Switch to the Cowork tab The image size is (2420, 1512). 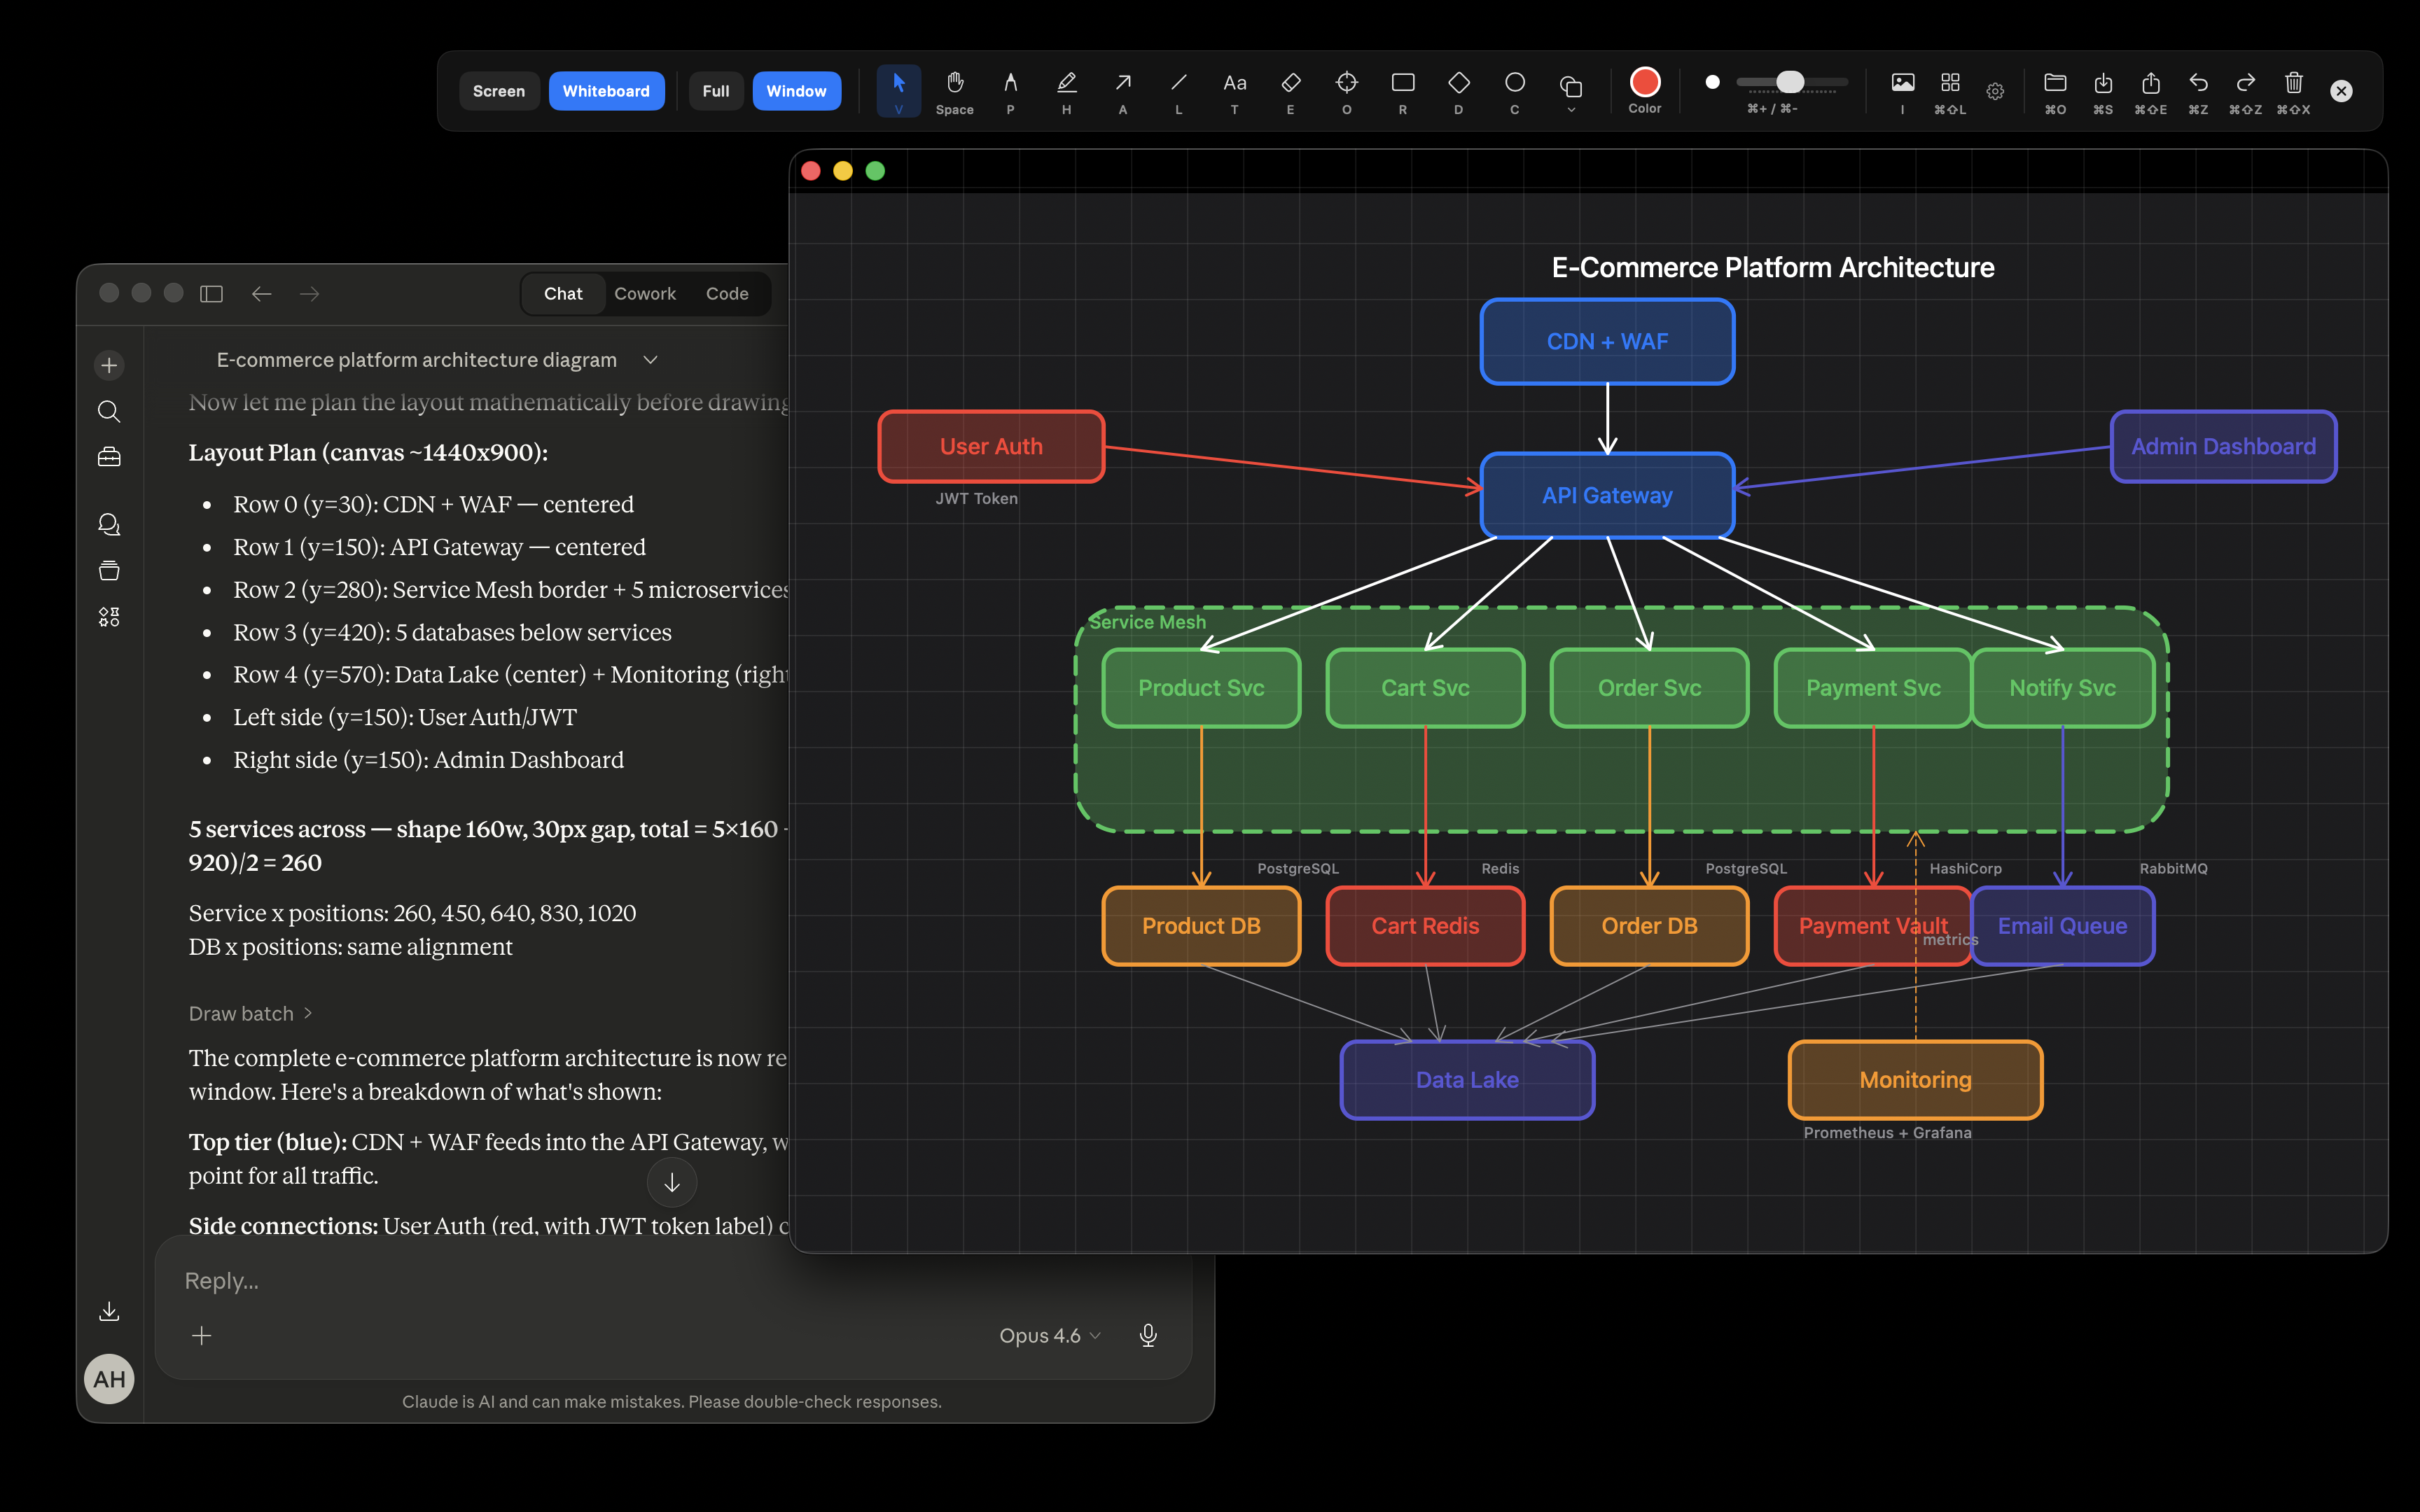645,293
